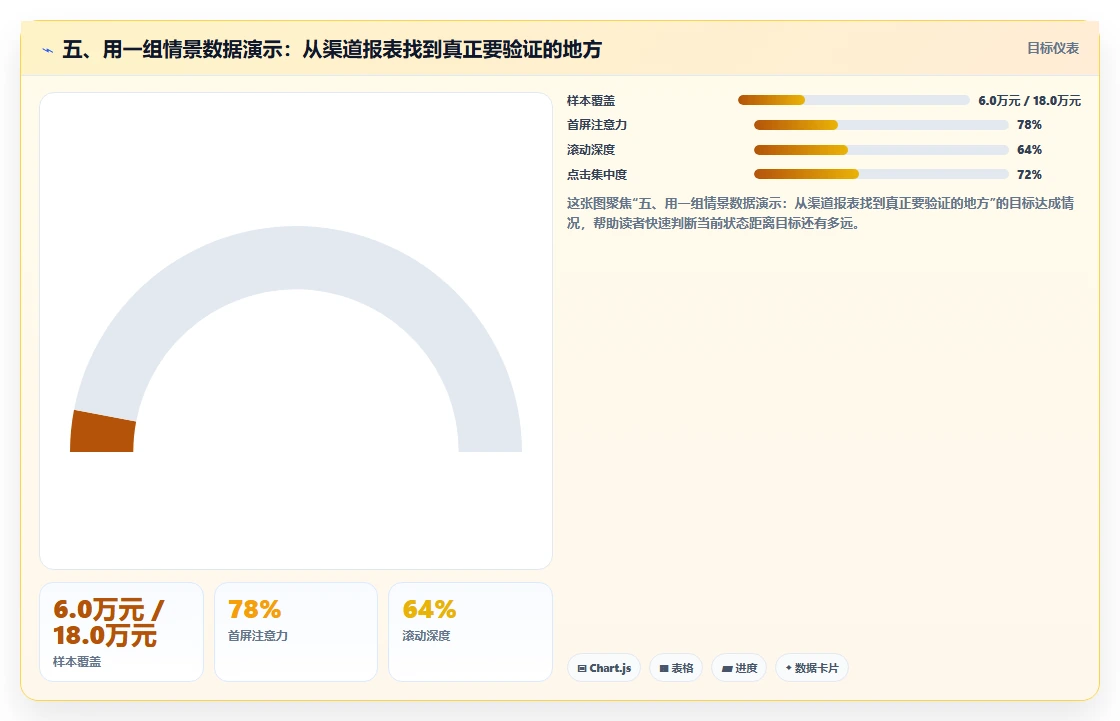Click the 样本覆盖 progress bar
This screenshot has width=1120, height=721.
coord(854,100)
